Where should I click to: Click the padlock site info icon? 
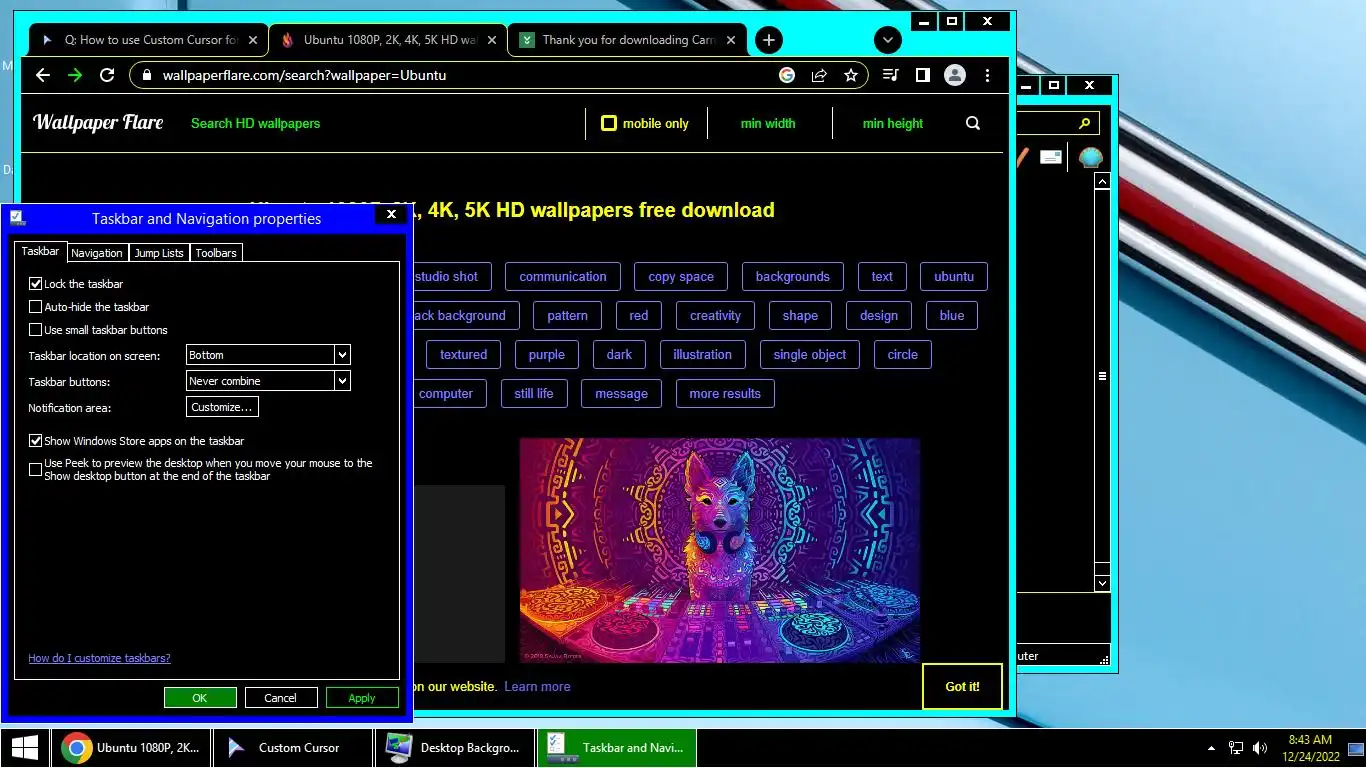(146, 75)
